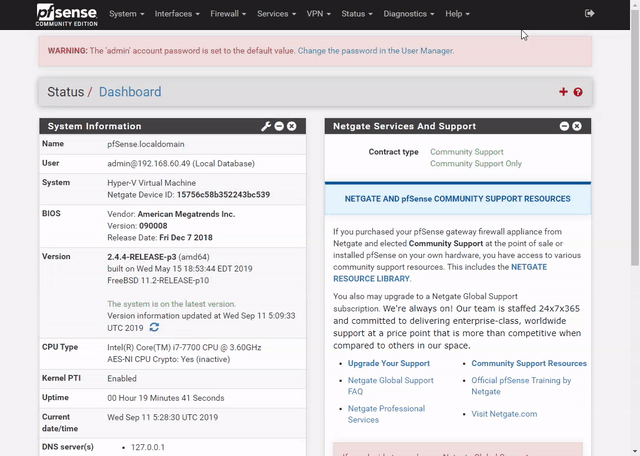Screen dimensions: 640x456
Task: Click the System Information widget title
Action: [x=94, y=126]
